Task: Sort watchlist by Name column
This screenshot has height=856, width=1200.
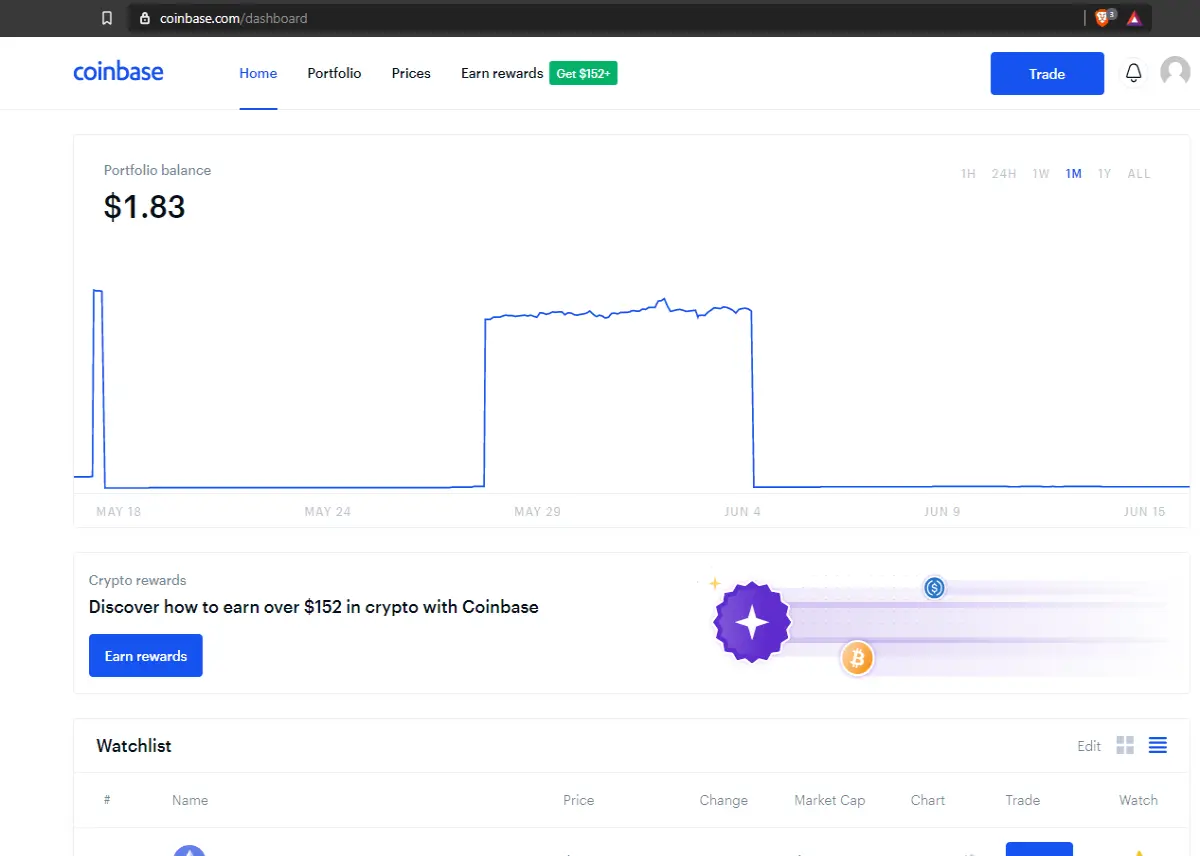Action: [x=190, y=800]
